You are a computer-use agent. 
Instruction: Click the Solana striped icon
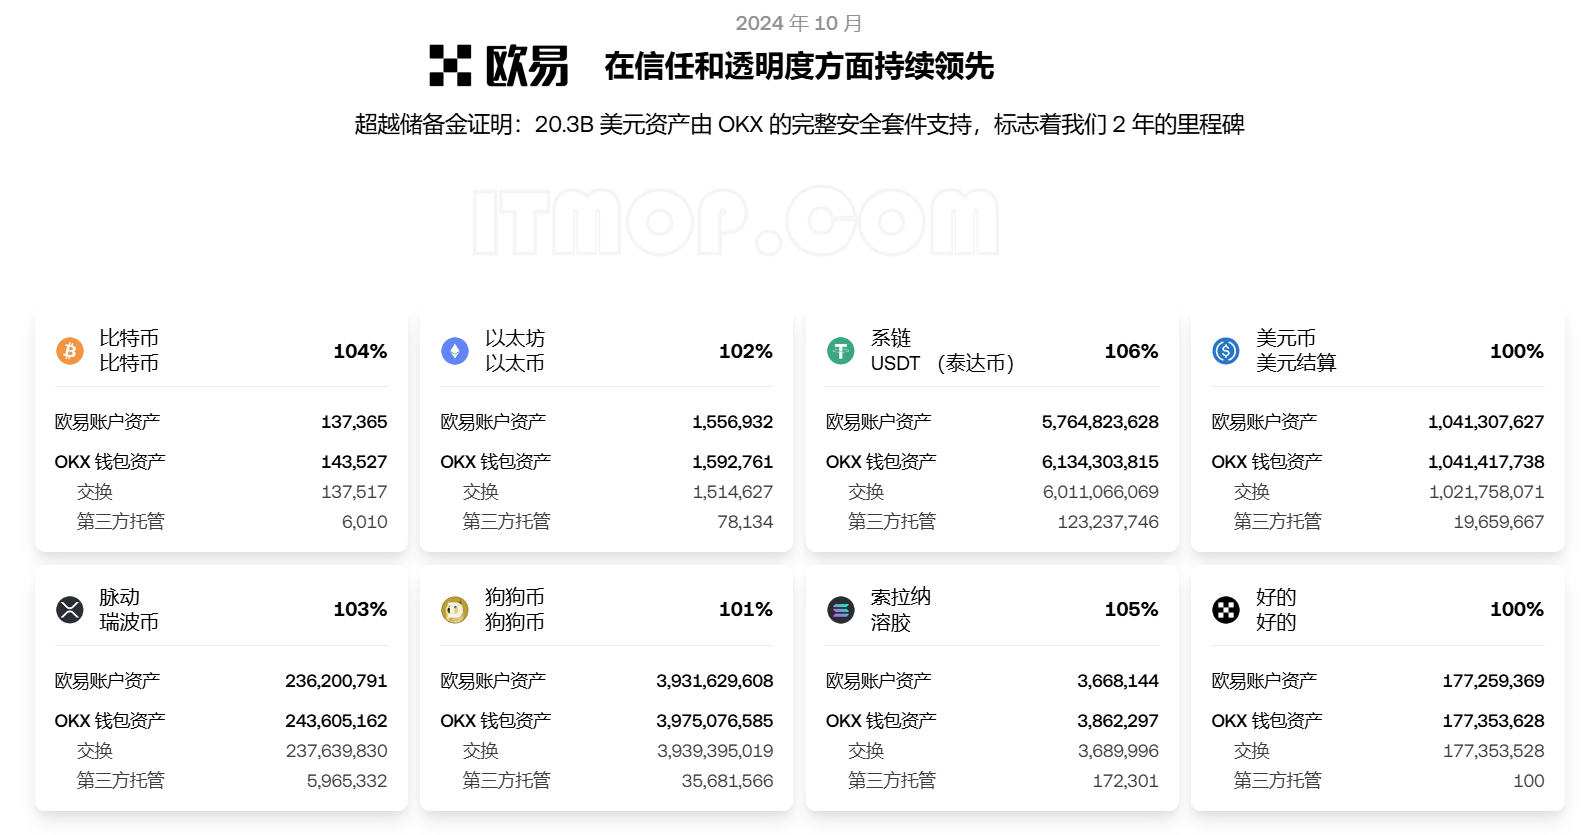pyautogui.click(x=841, y=609)
